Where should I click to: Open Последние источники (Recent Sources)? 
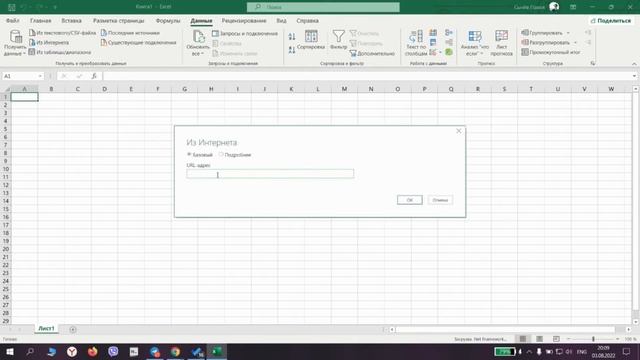[x=130, y=33]
